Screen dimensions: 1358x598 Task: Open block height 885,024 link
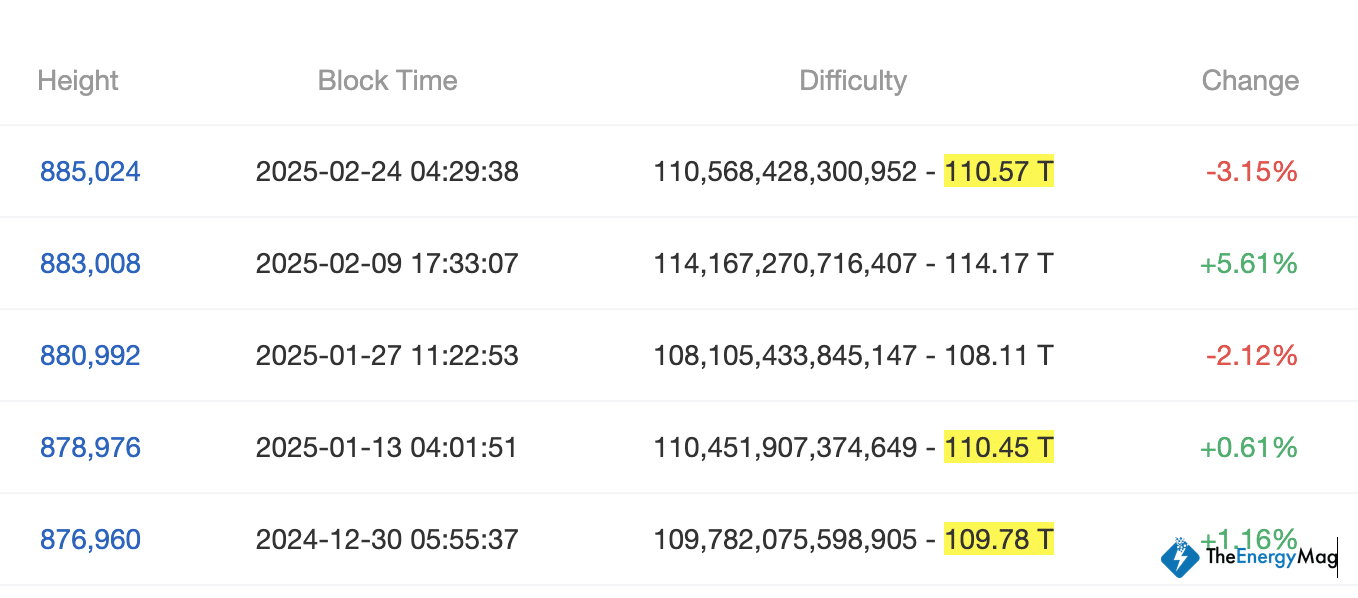(90, 172)
